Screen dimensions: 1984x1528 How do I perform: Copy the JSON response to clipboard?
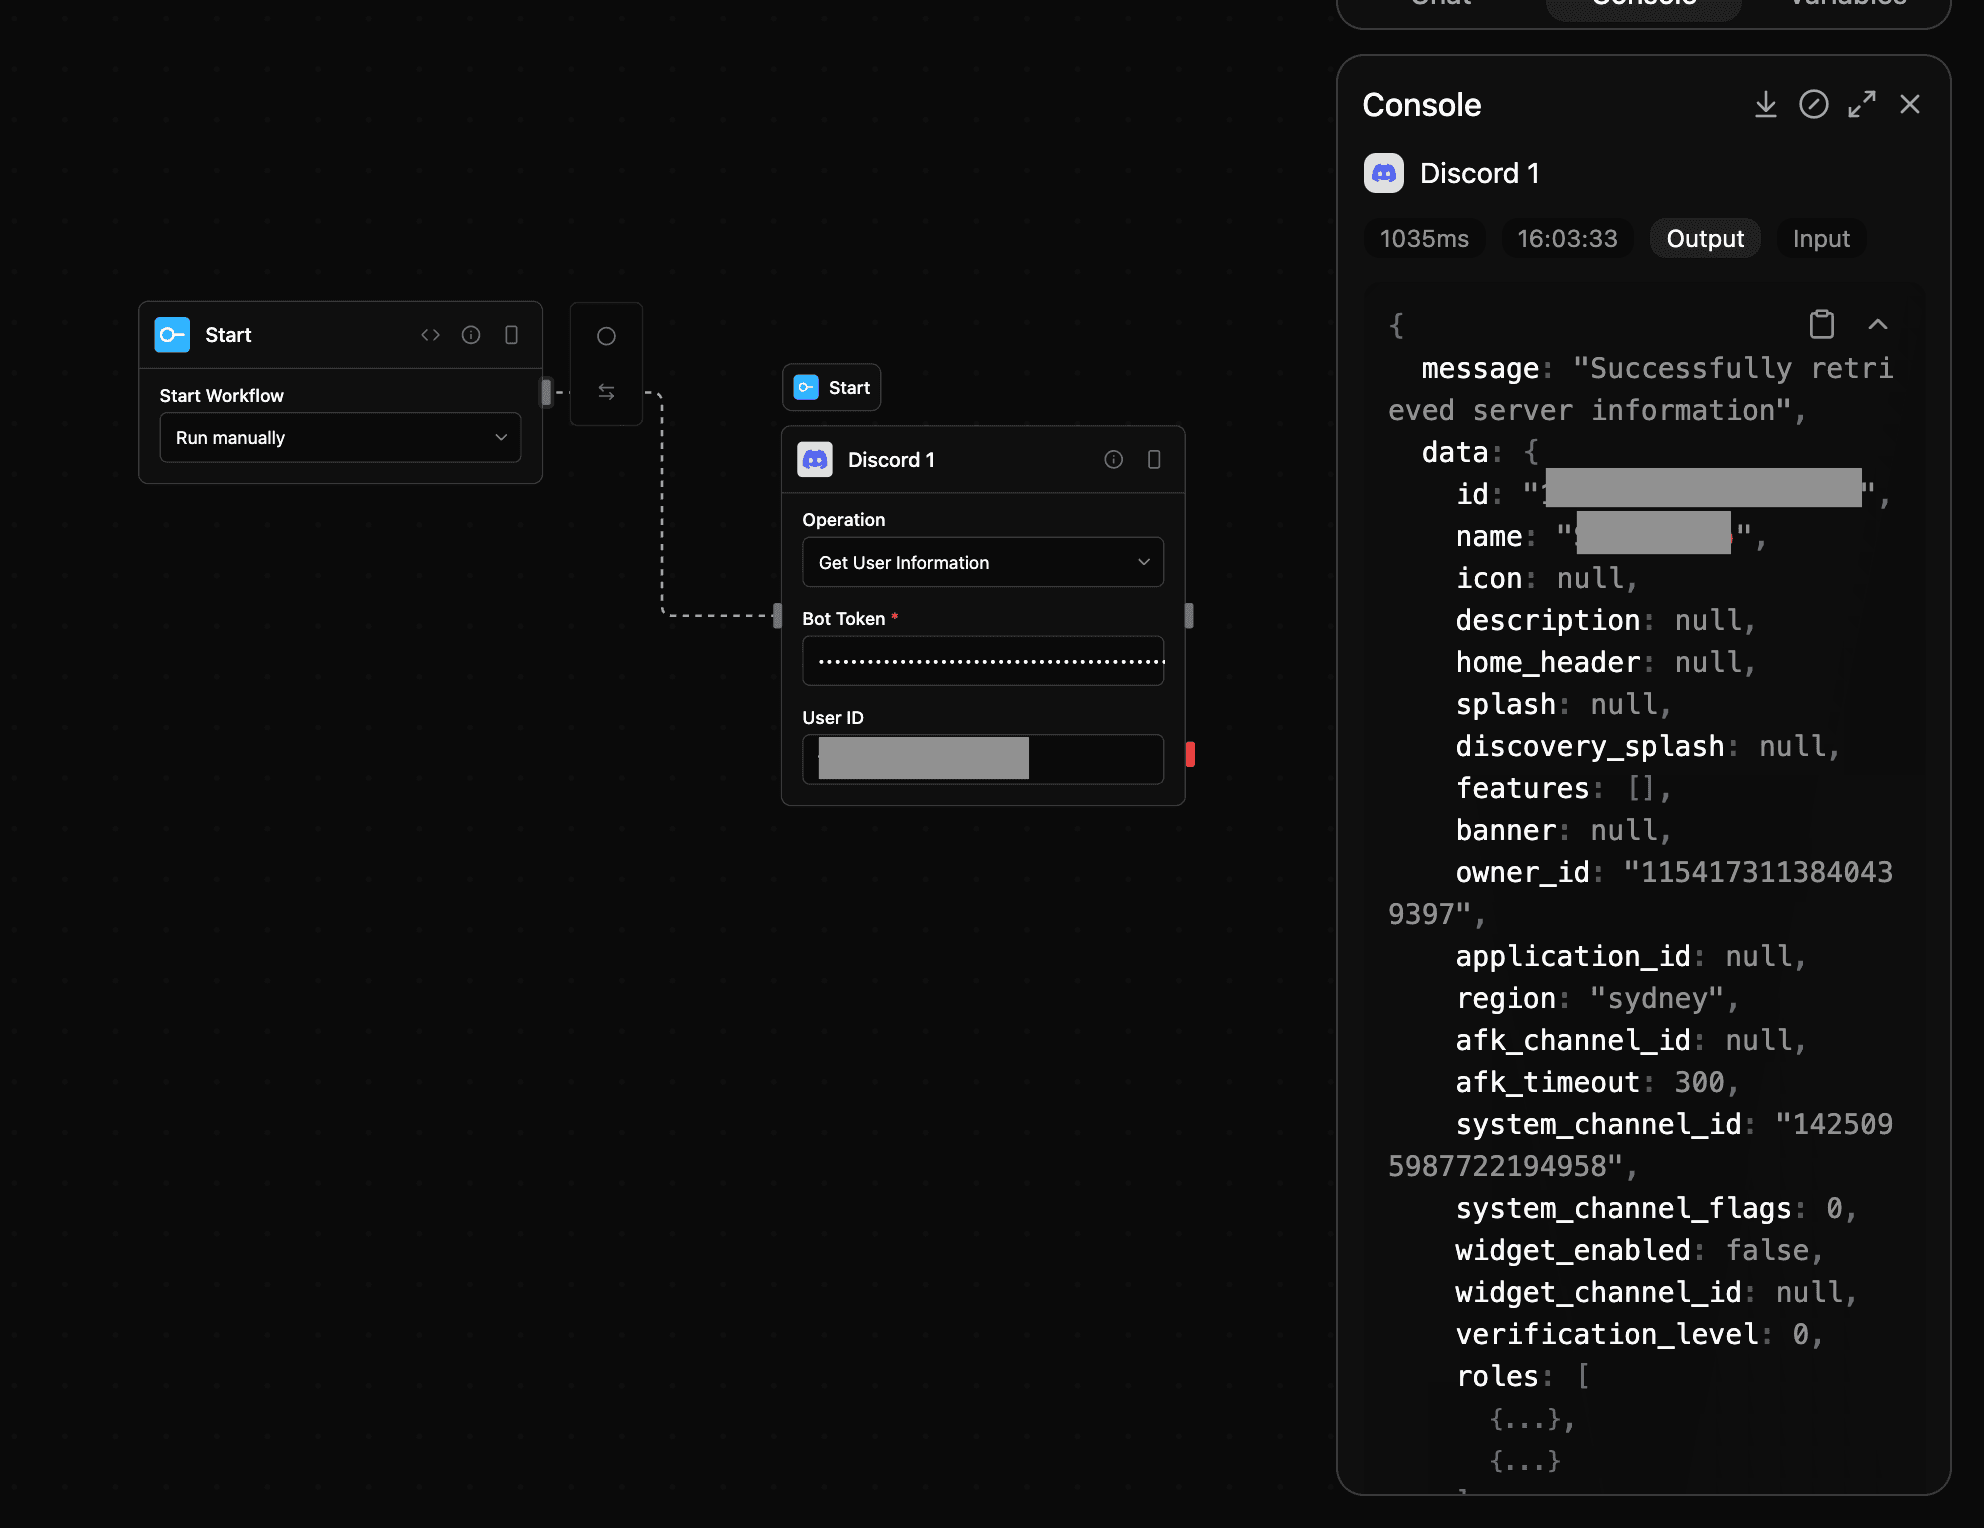[1822, 324]
